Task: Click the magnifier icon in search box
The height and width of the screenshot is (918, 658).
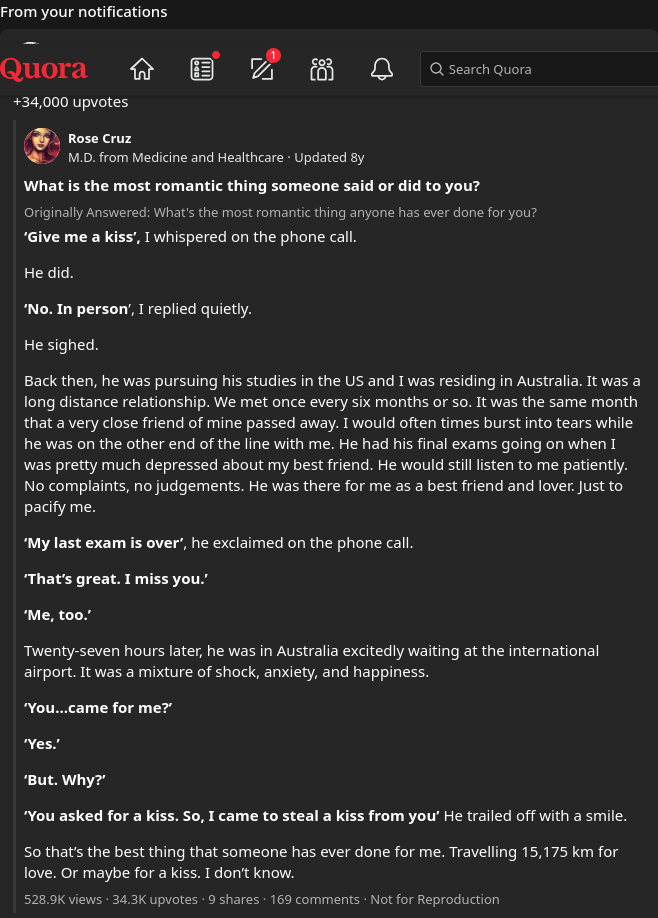Action: [437, 69]
